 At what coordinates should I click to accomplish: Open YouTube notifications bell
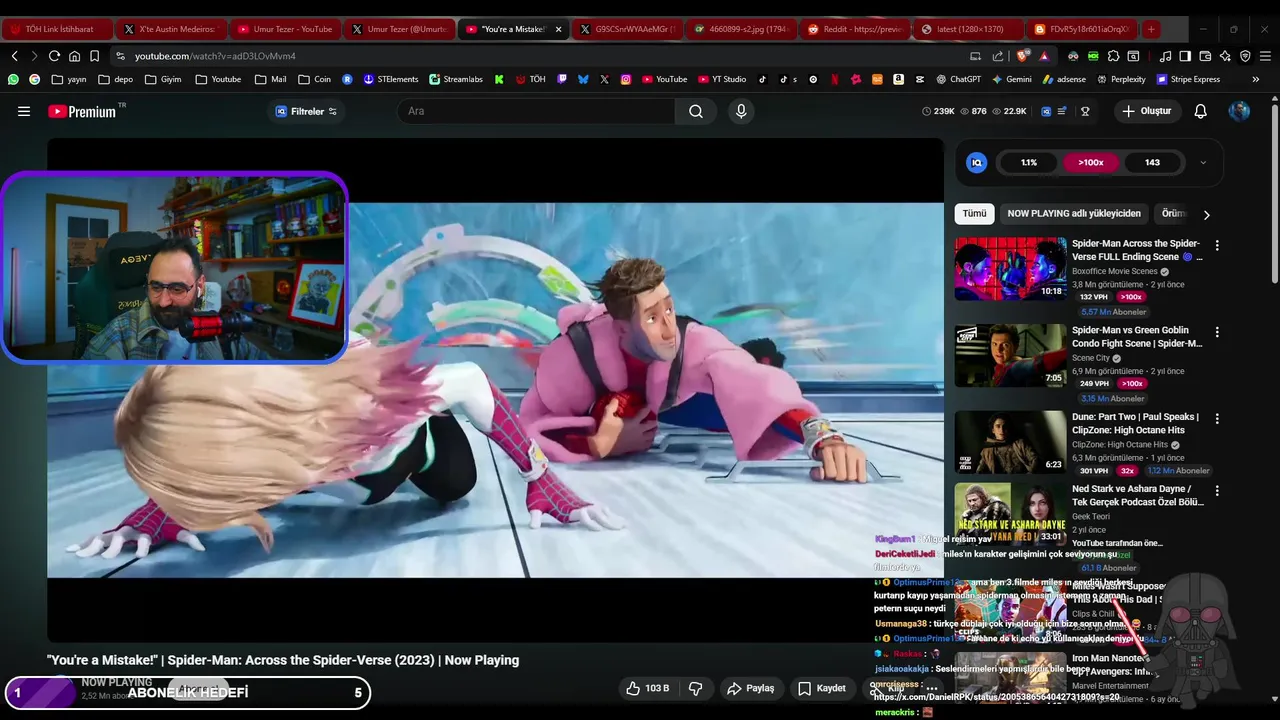coord(1201,111)
